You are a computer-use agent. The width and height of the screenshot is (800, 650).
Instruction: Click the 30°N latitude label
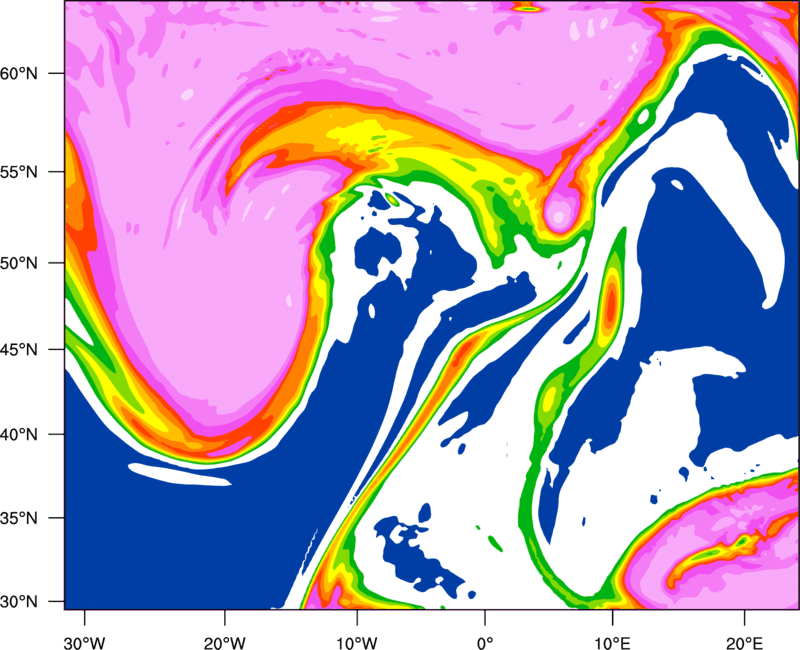[19, 602]
